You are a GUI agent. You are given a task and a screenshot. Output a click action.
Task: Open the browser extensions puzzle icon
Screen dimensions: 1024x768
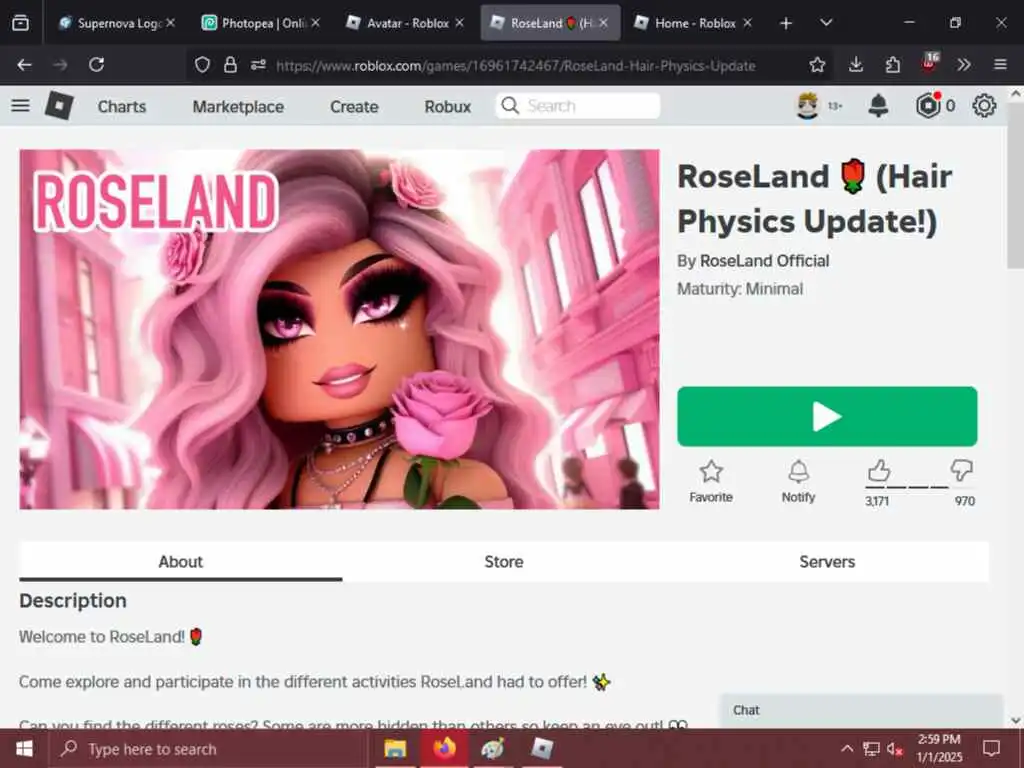(x=893, y=65)
